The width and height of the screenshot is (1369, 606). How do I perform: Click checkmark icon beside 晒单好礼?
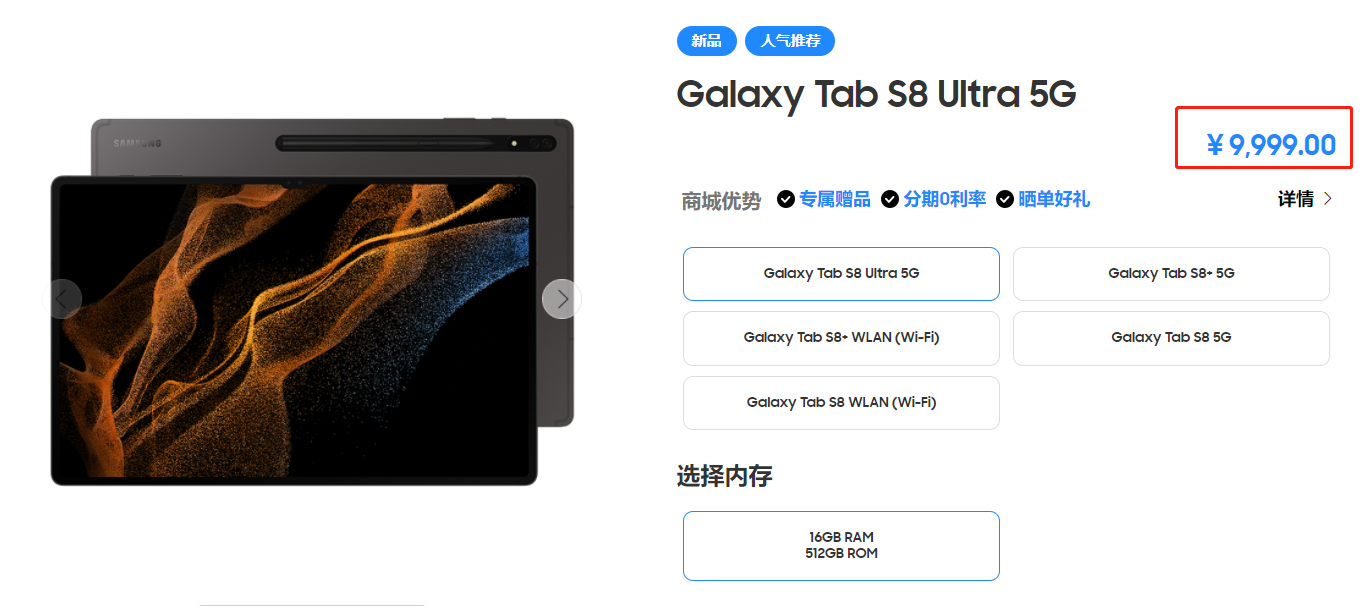pyautogui.click(x=1005, y=199)
